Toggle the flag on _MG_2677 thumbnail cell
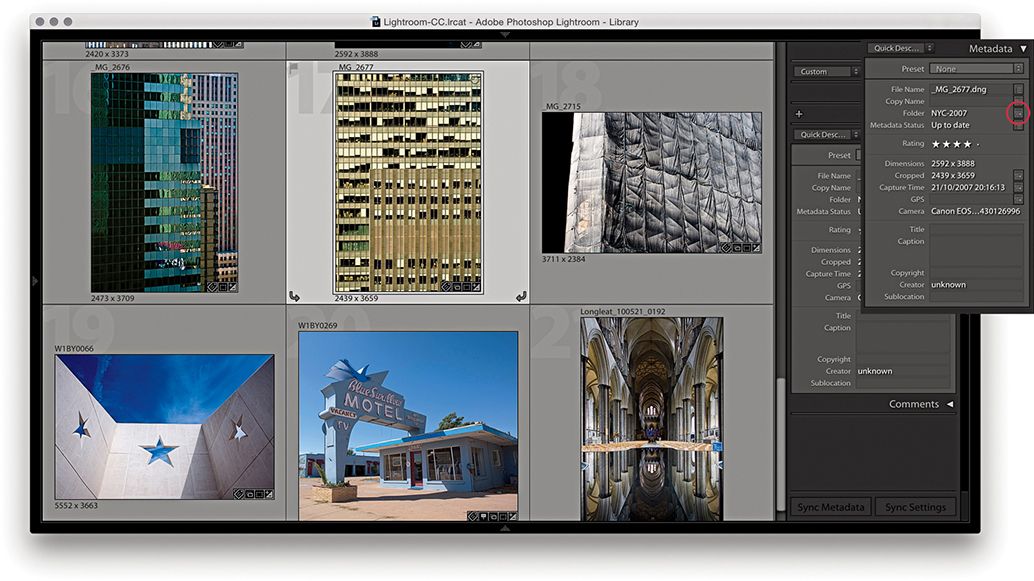Viewport: 1034px width, 581px height. (294, 68)
